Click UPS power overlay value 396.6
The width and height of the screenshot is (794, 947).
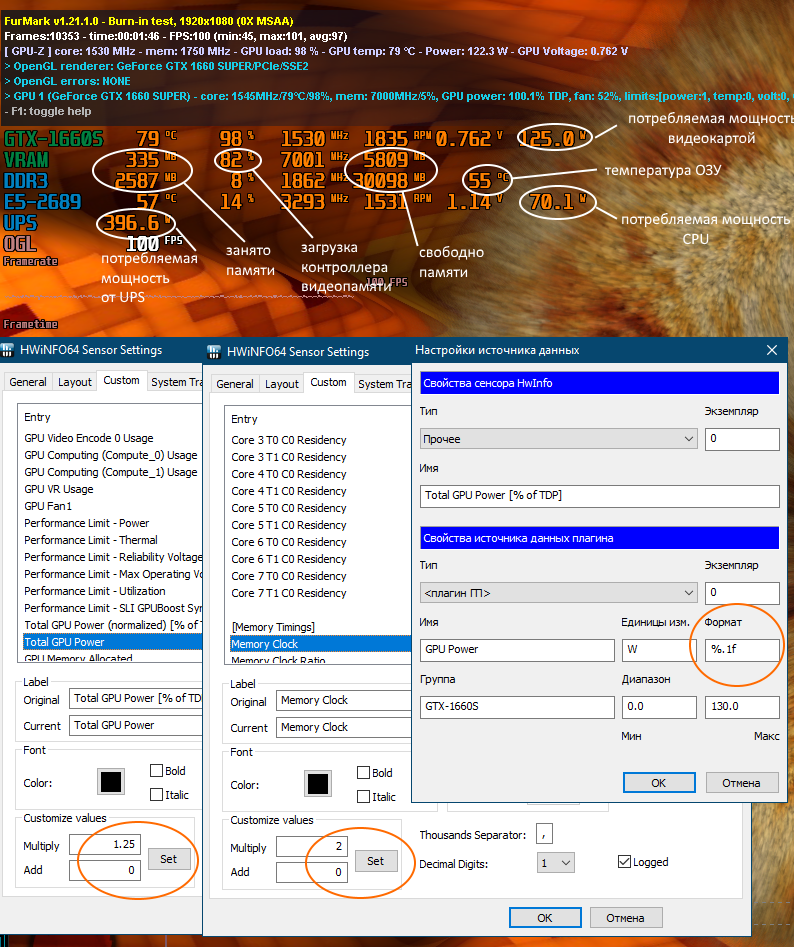pos(132,223)
